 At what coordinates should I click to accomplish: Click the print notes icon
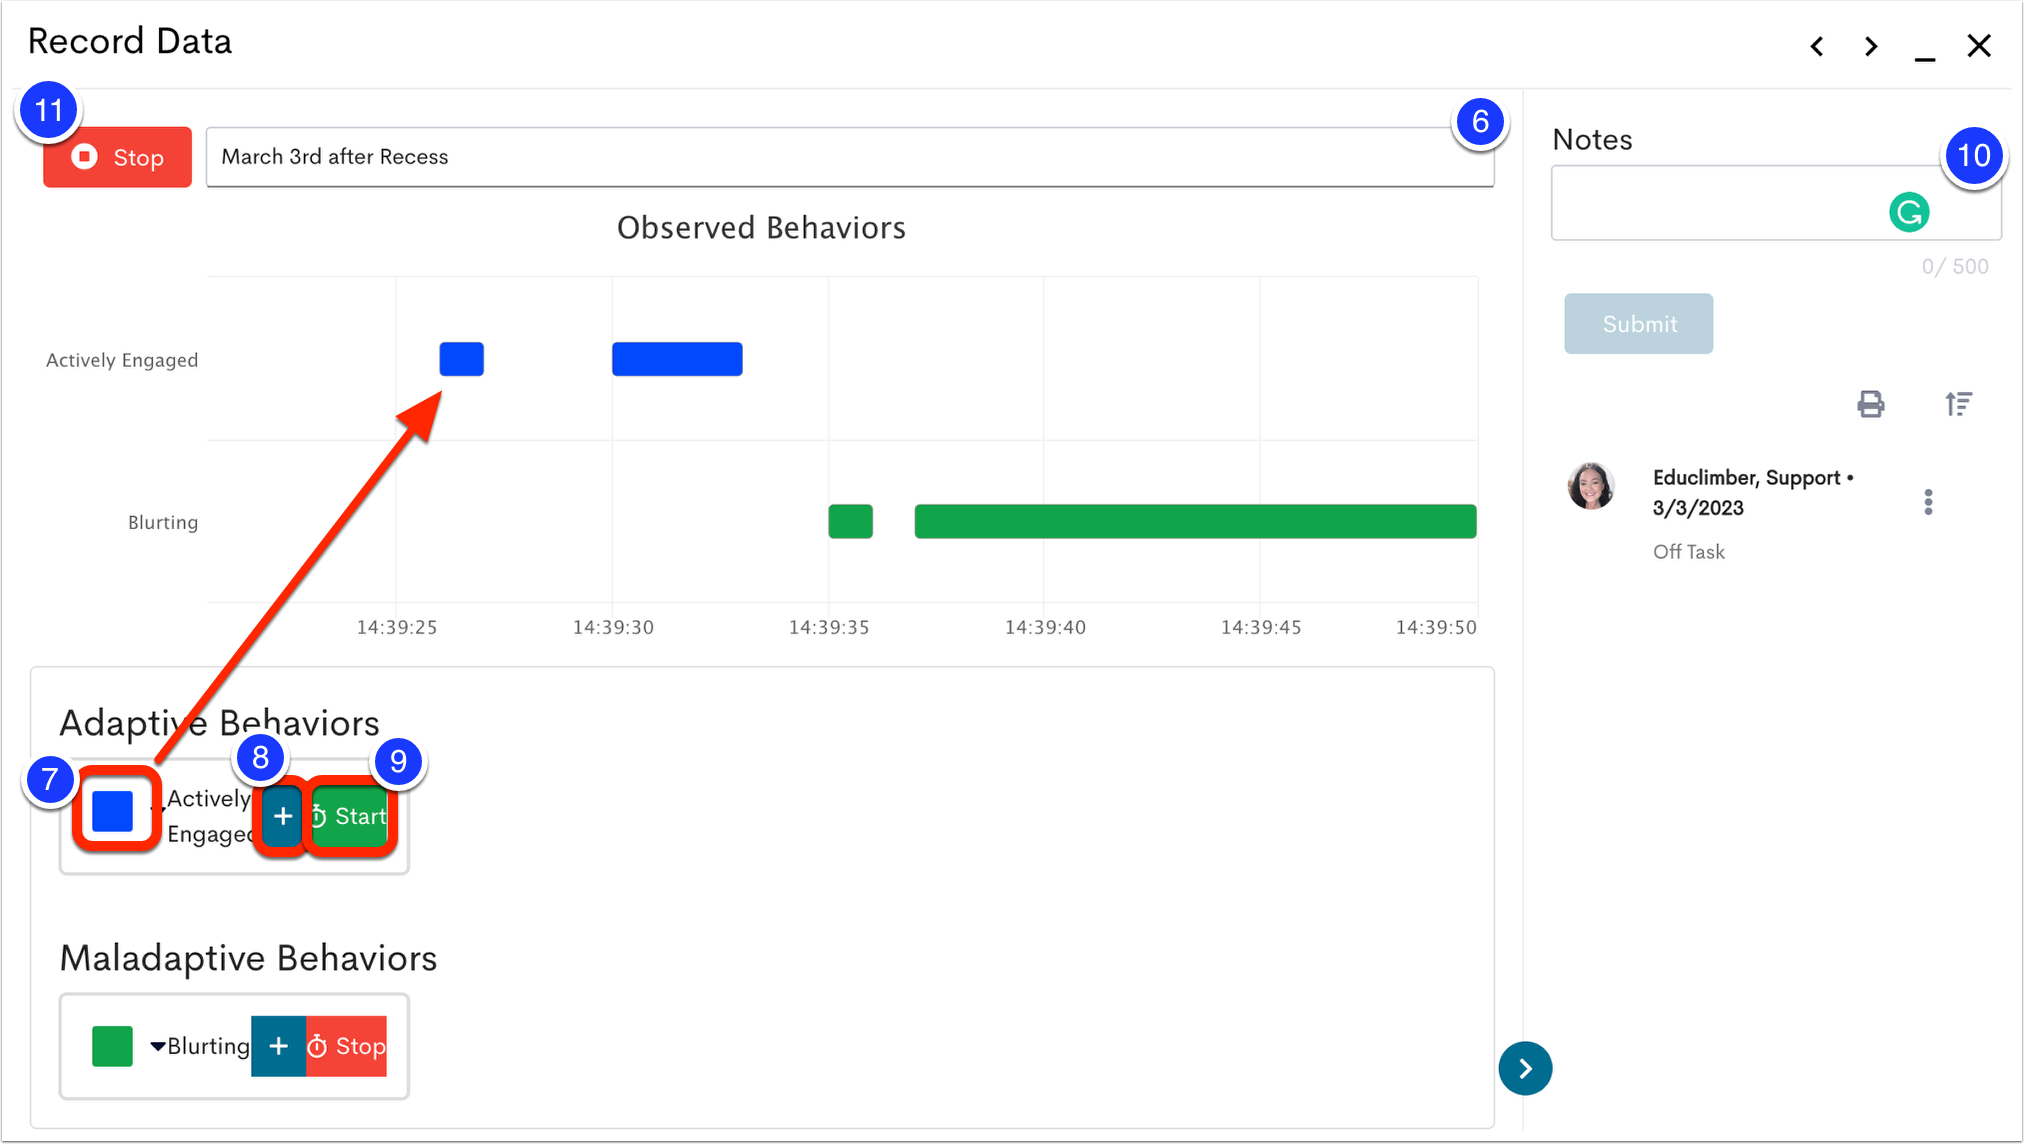(x=1871, y=404)
